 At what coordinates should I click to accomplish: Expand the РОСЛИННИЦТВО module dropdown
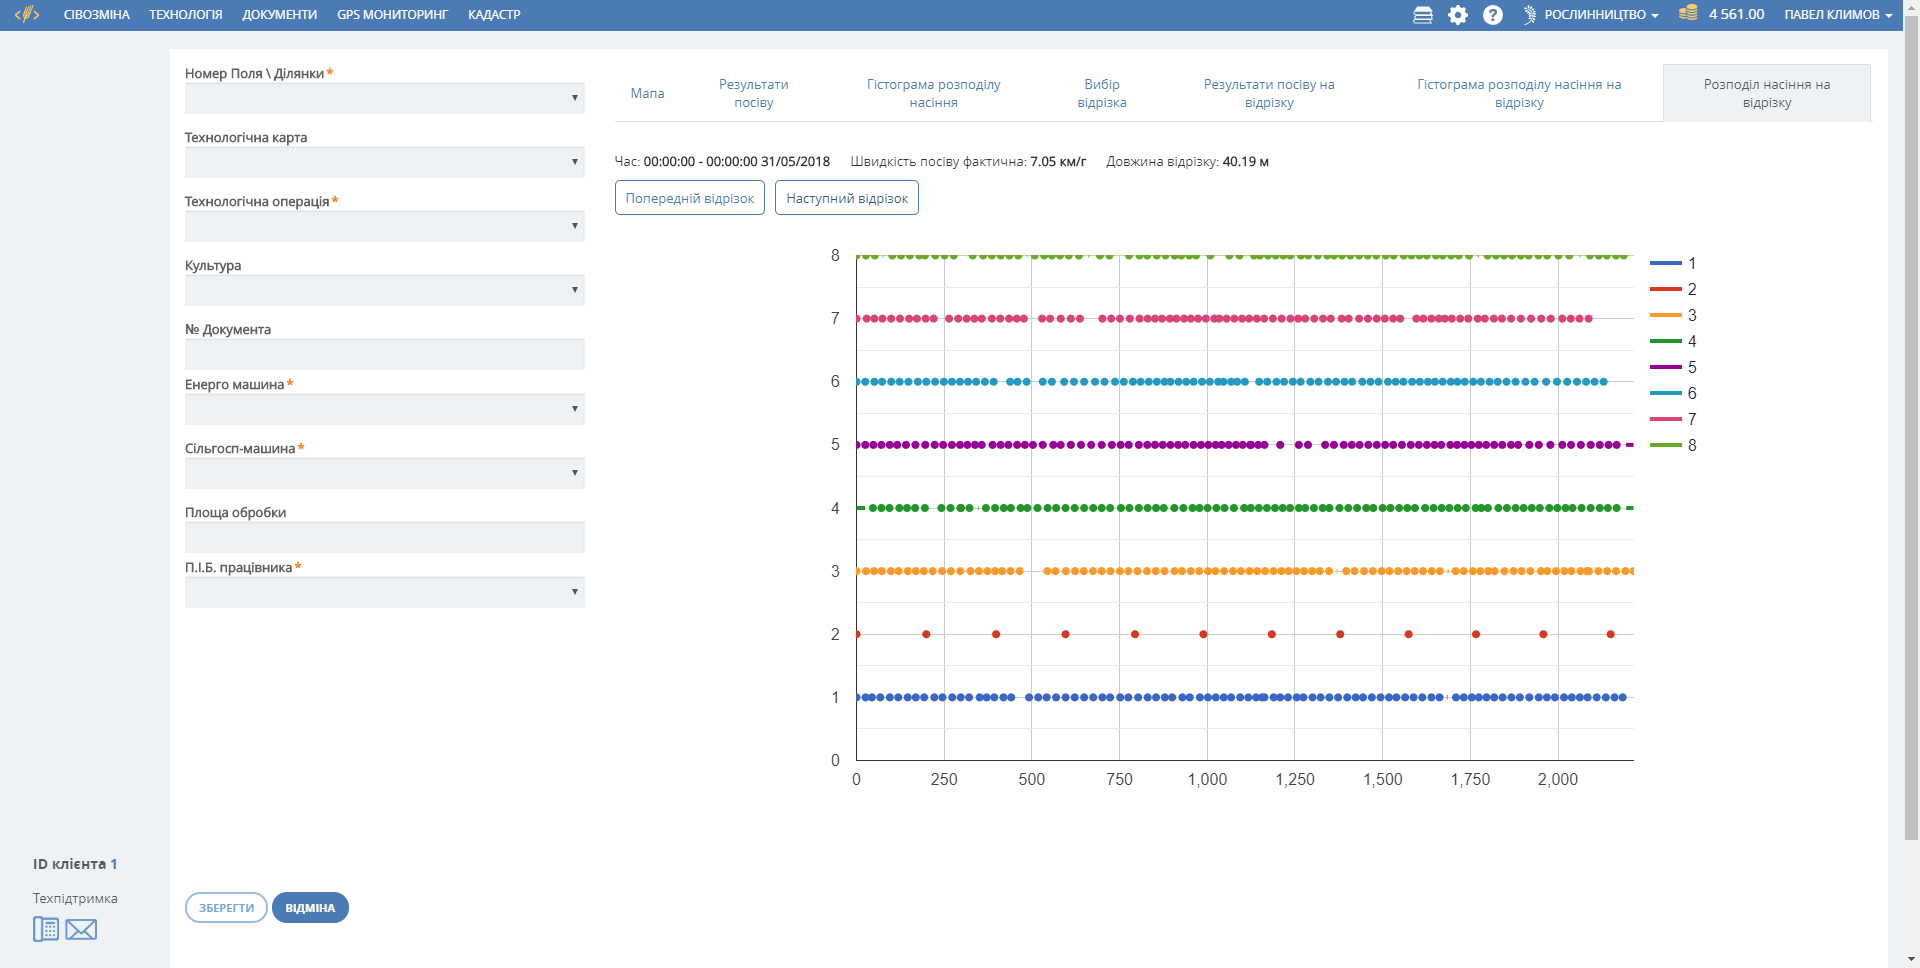pos(1592,15)
